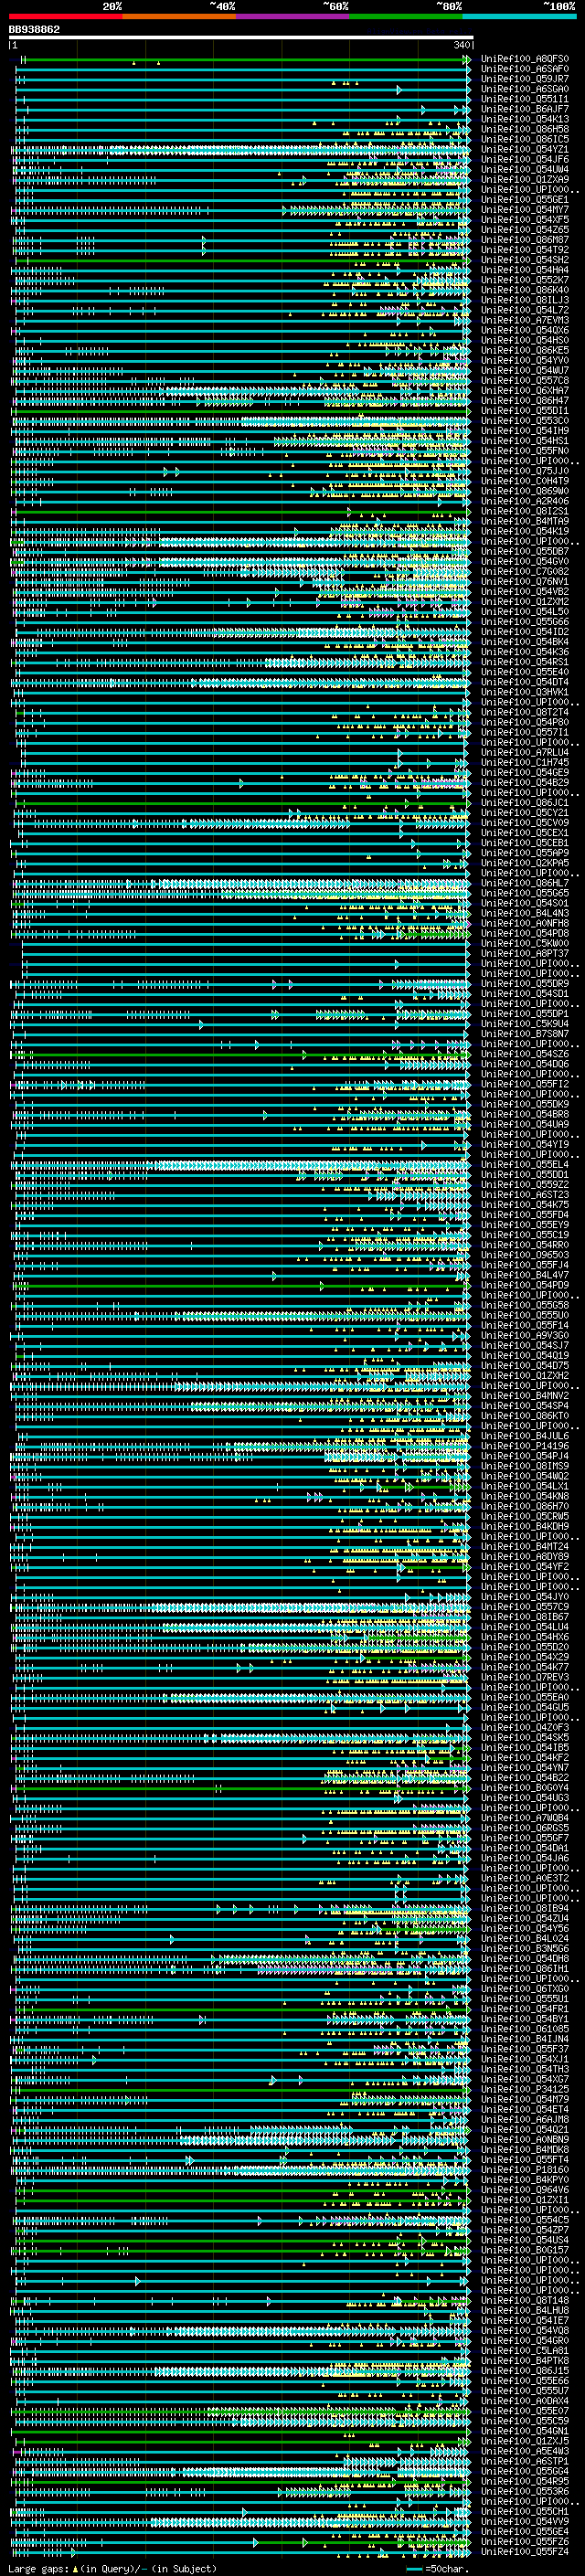The height and width of the screenshot is (2576, 585).
Task: Select hit label UniRef100_B6AJF7
Action: pyautogui.click(x=525, y=109)
